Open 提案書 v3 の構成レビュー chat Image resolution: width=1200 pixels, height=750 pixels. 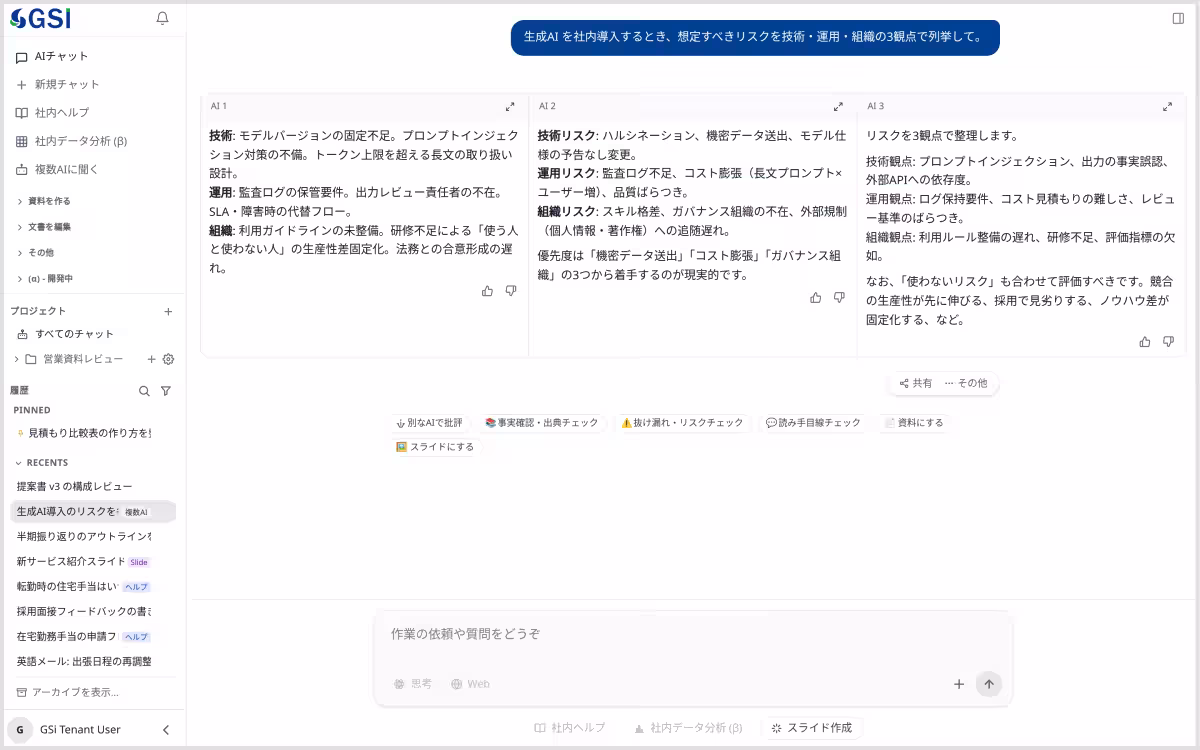(x=92, y=487)
